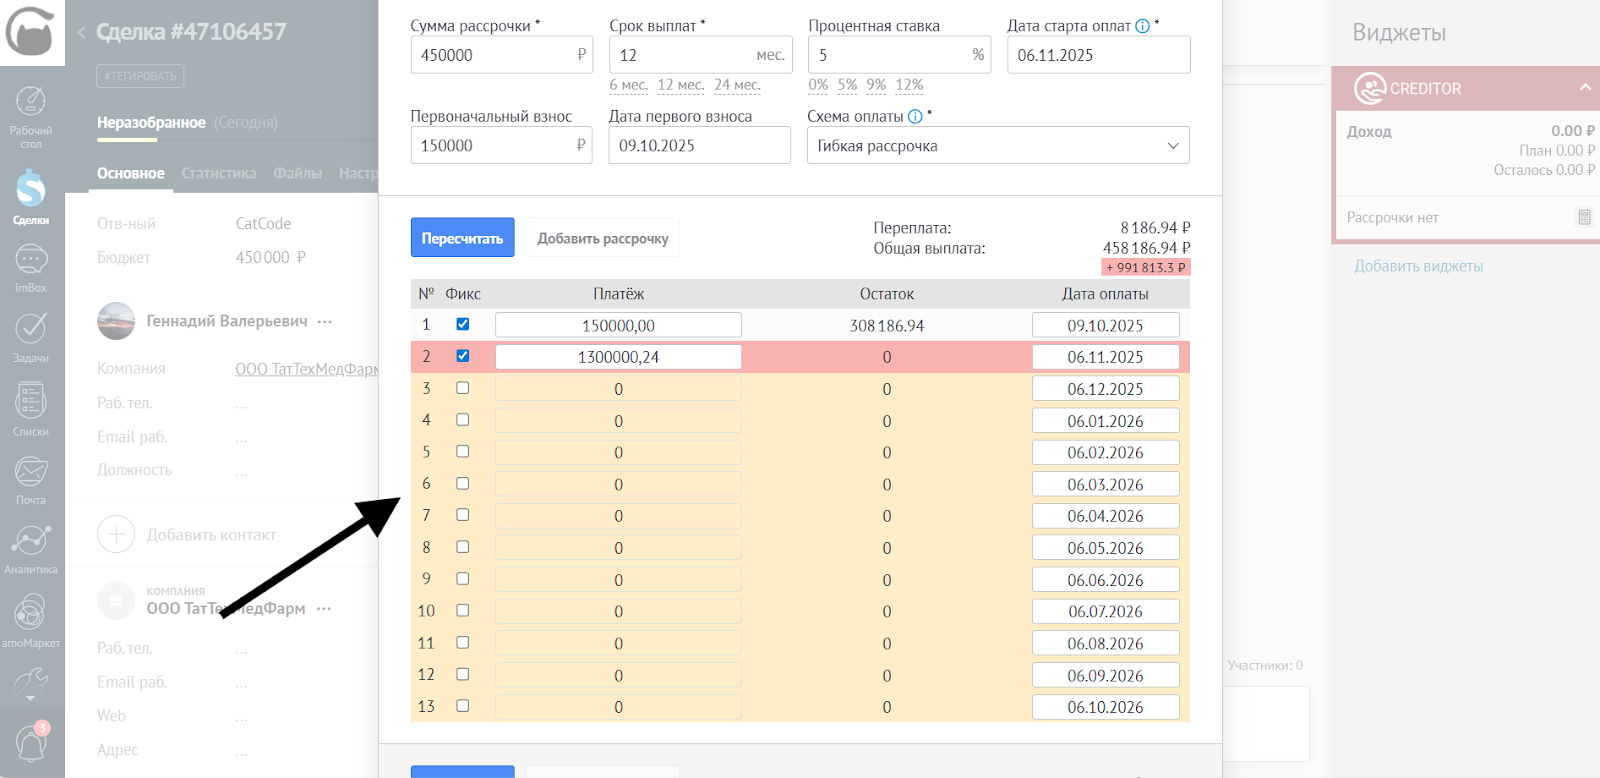Go to Задачи tasks icon
The image size is (1600, 778).
31,336
